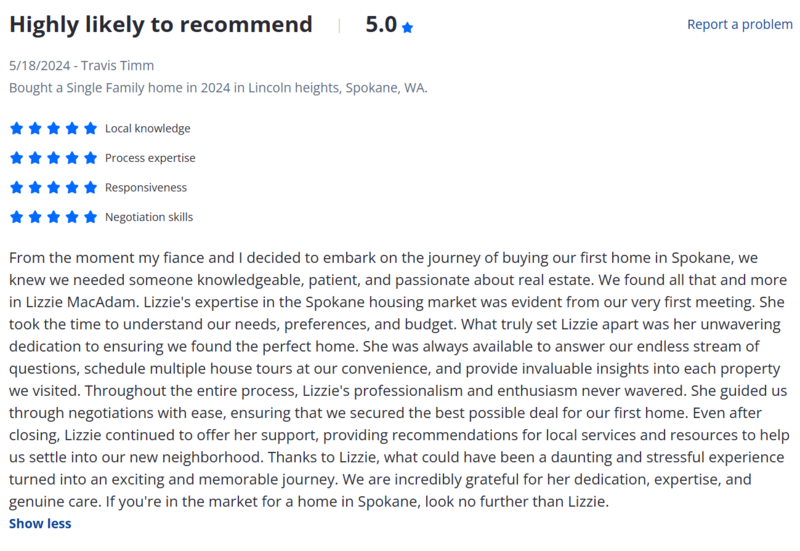Click reviewer name Travis Timm
The image size is (800, 551).
pos(103,65)
